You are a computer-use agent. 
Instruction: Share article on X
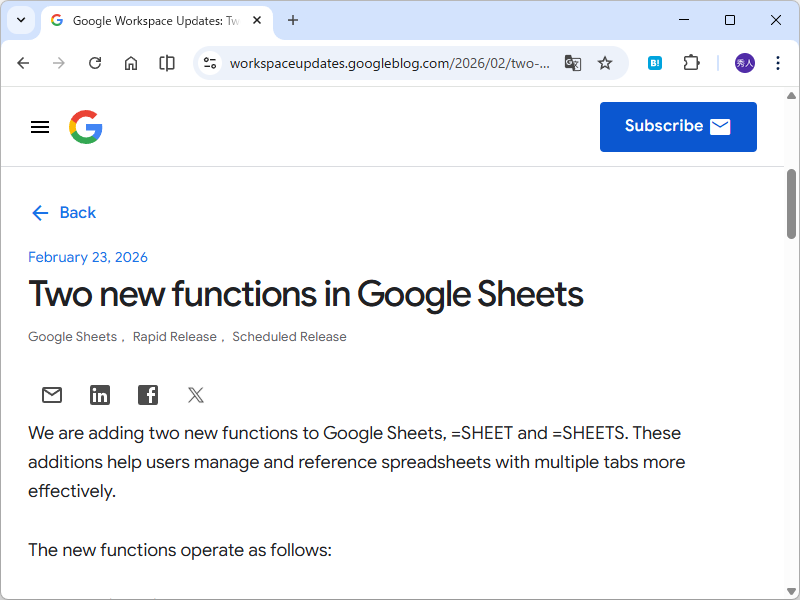coord(196,395)
